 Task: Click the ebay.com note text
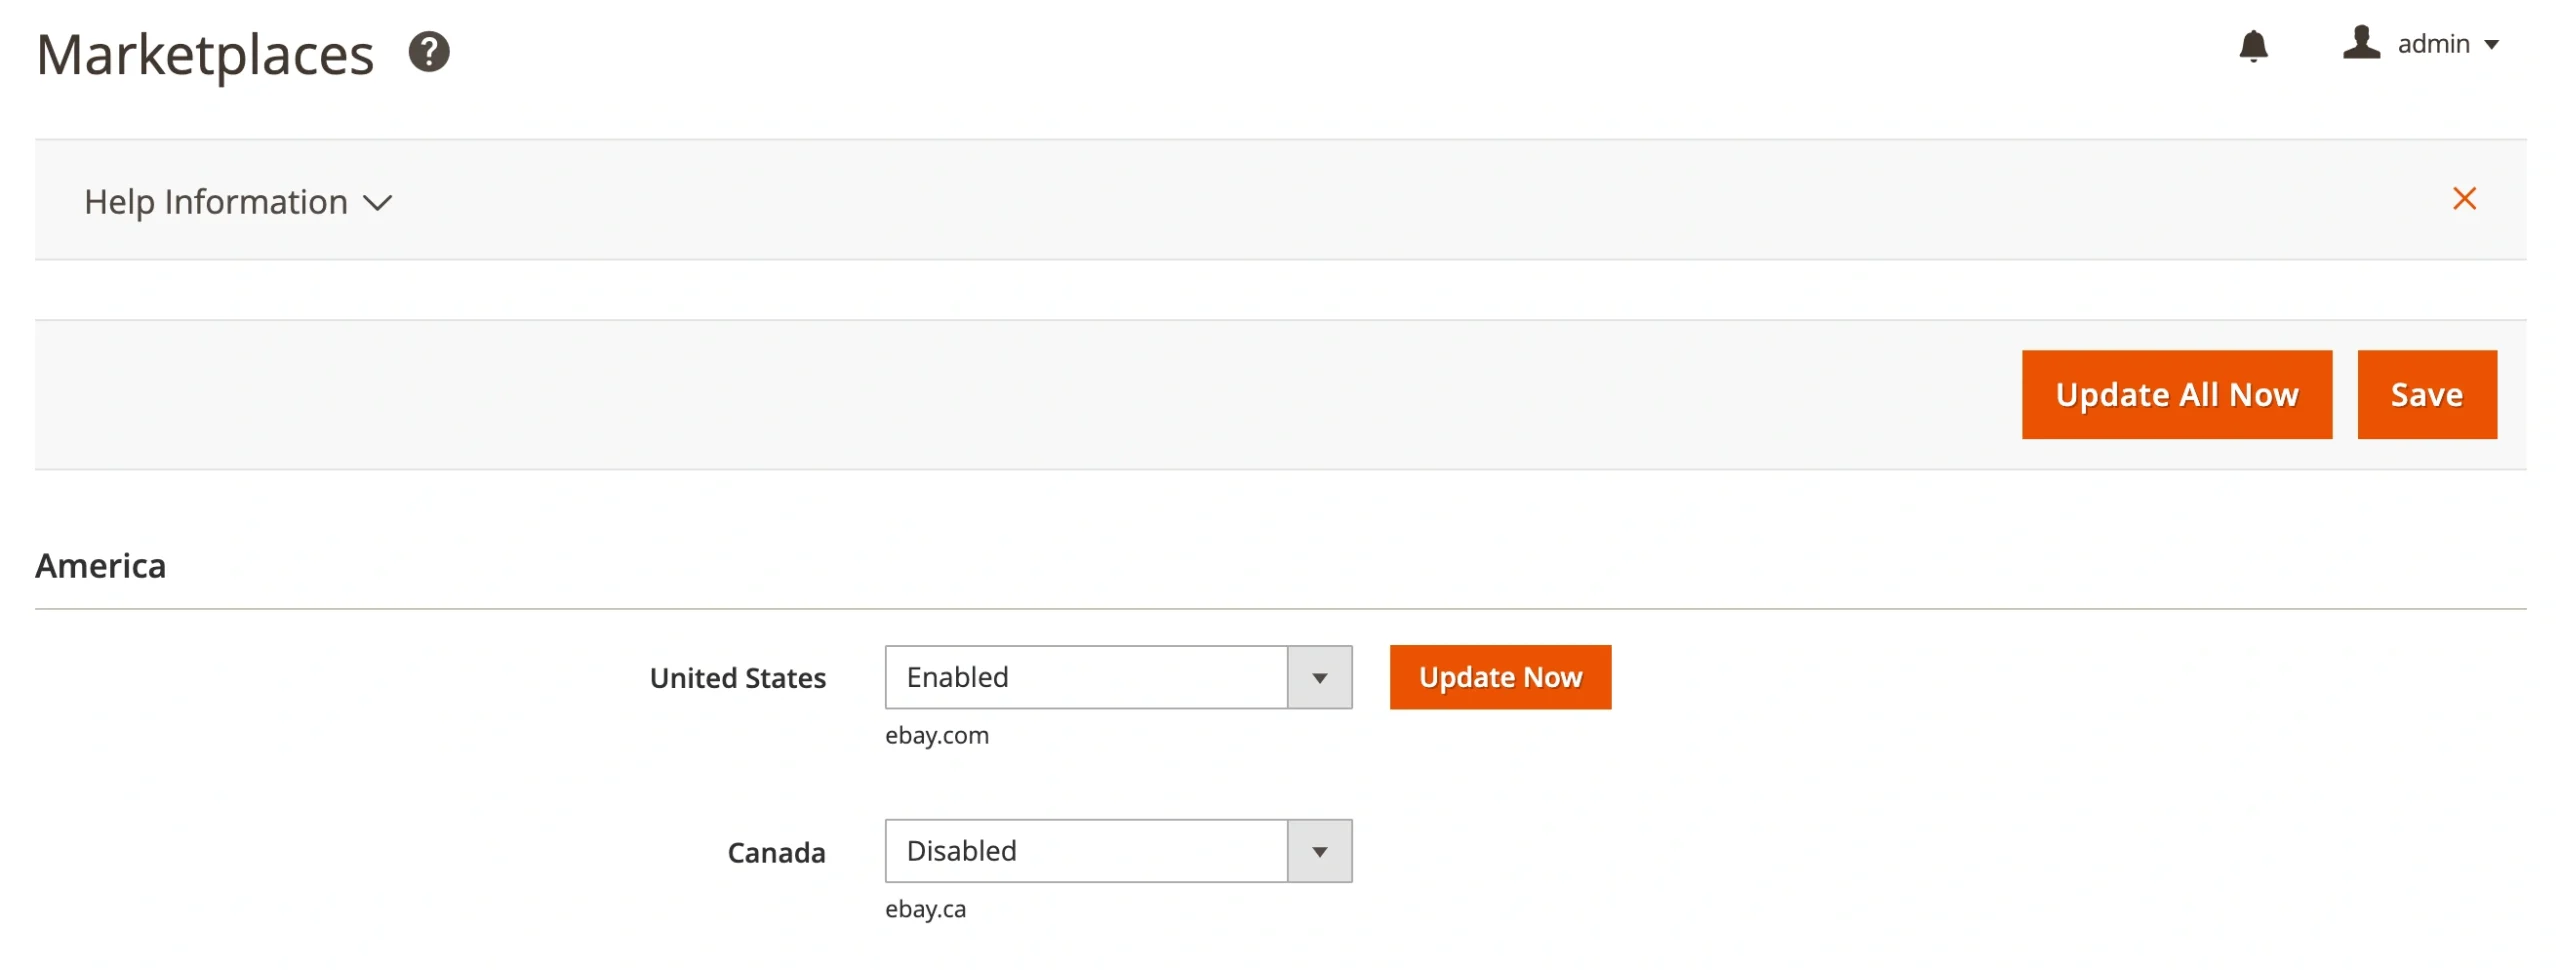(x=936, y=736)
